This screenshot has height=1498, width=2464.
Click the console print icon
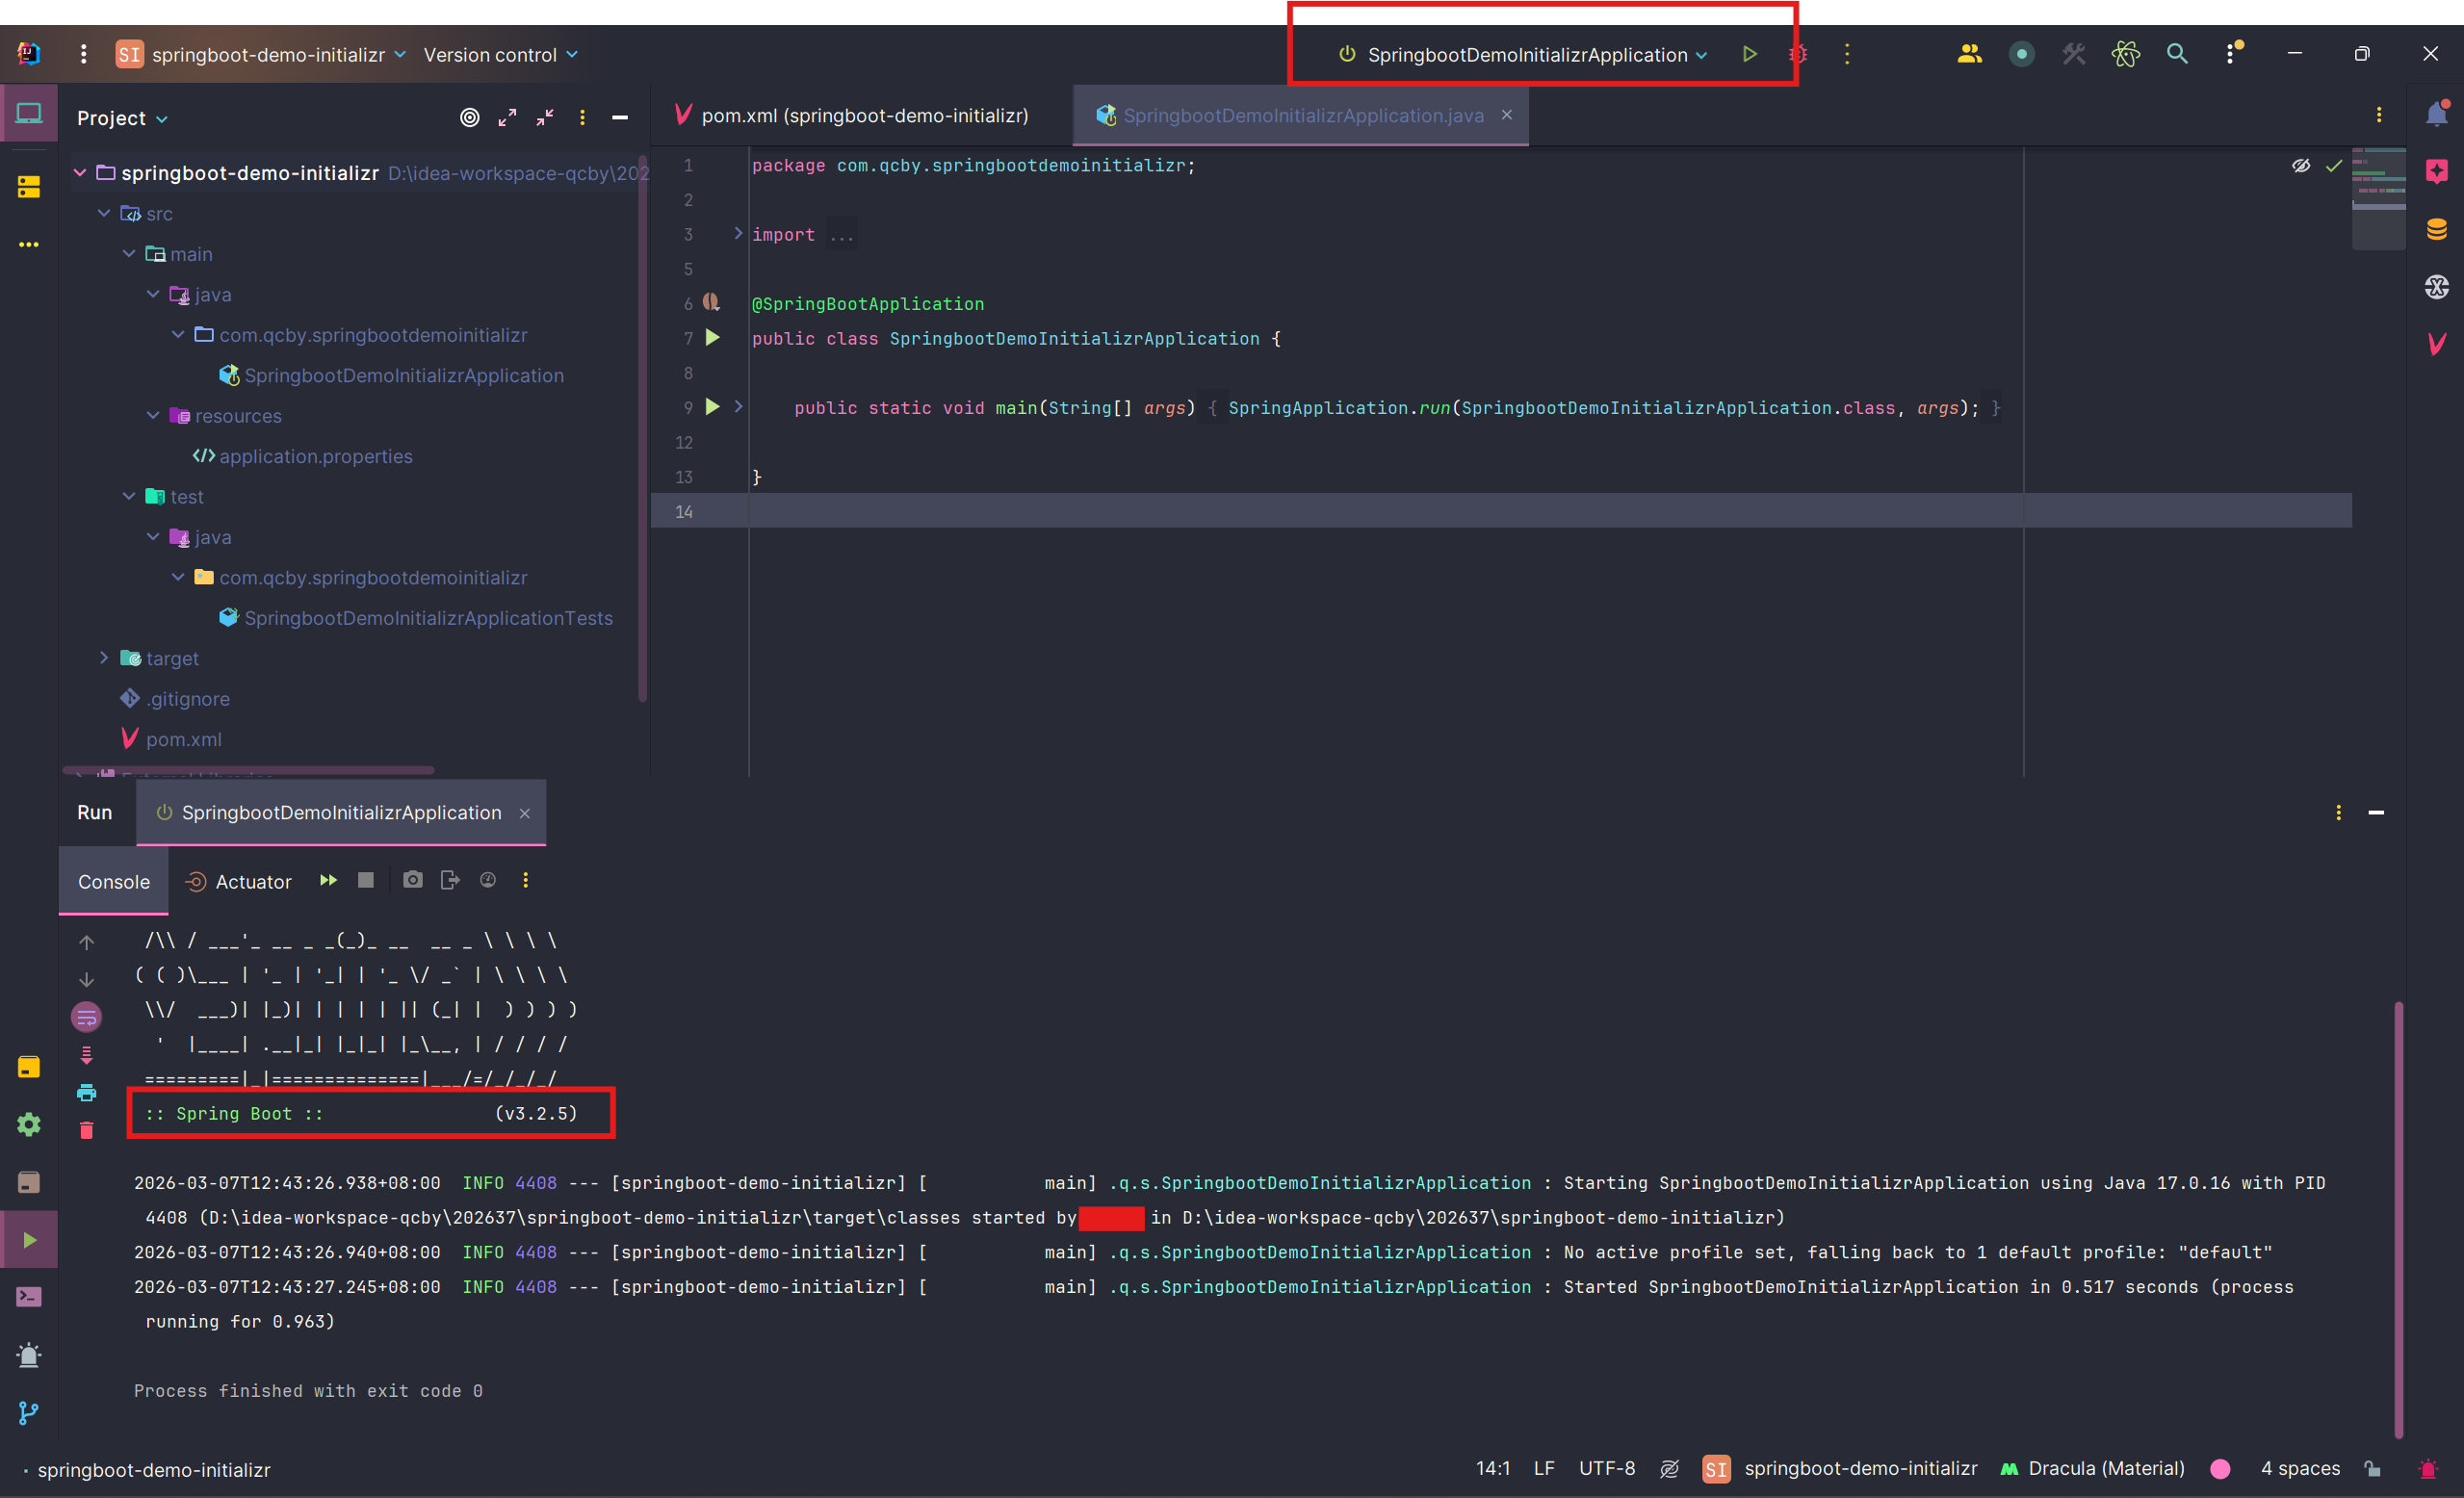(x=87, y=1092)
